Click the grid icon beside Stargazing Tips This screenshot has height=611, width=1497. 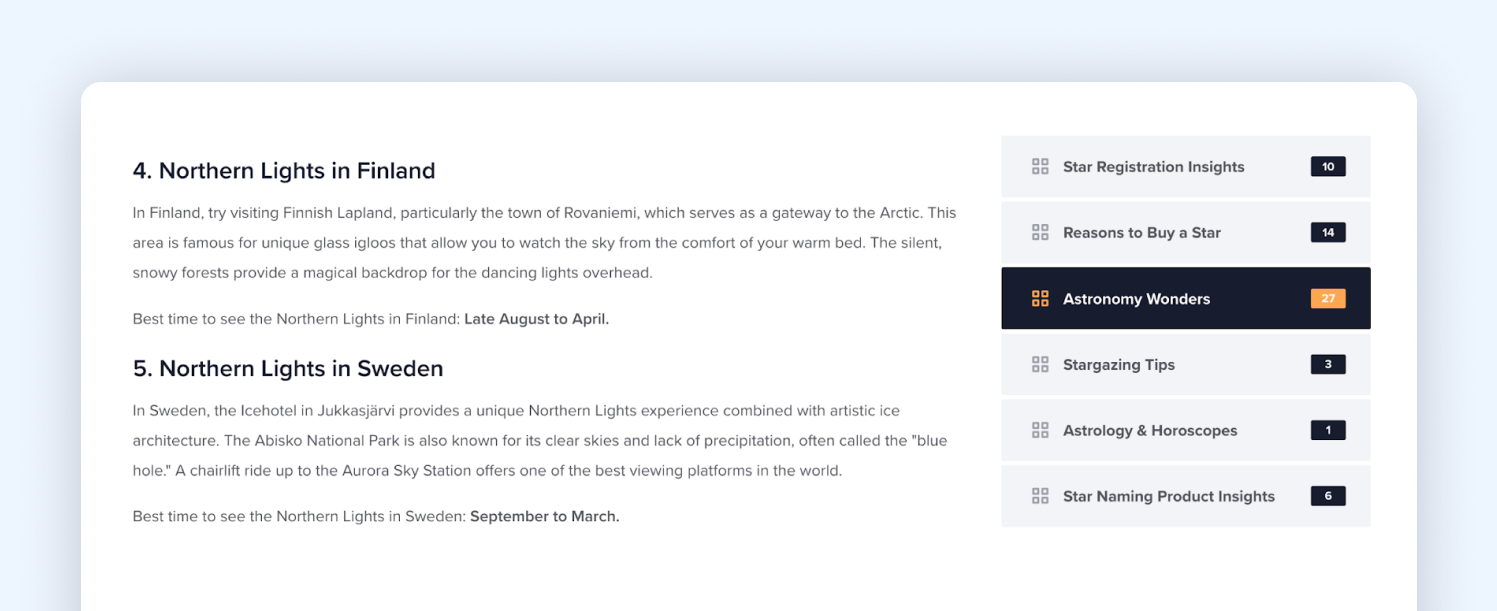(1040, 364)
